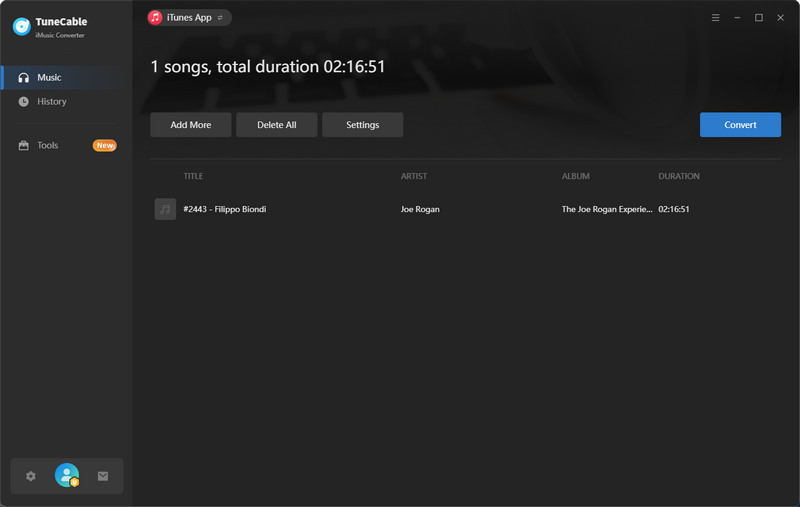
Task: Select the track '#2443 - Filippo Biondi'
Action: (224, 209)
